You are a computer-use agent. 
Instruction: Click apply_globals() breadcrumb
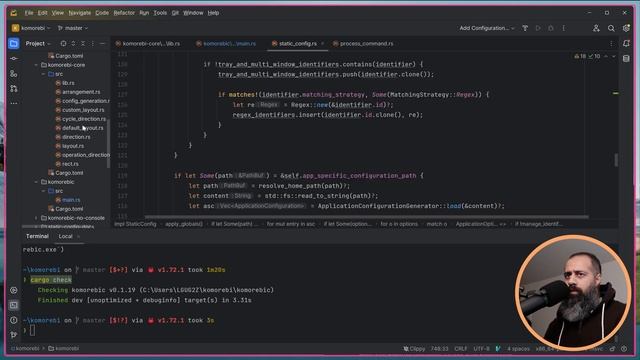[184, 224]
